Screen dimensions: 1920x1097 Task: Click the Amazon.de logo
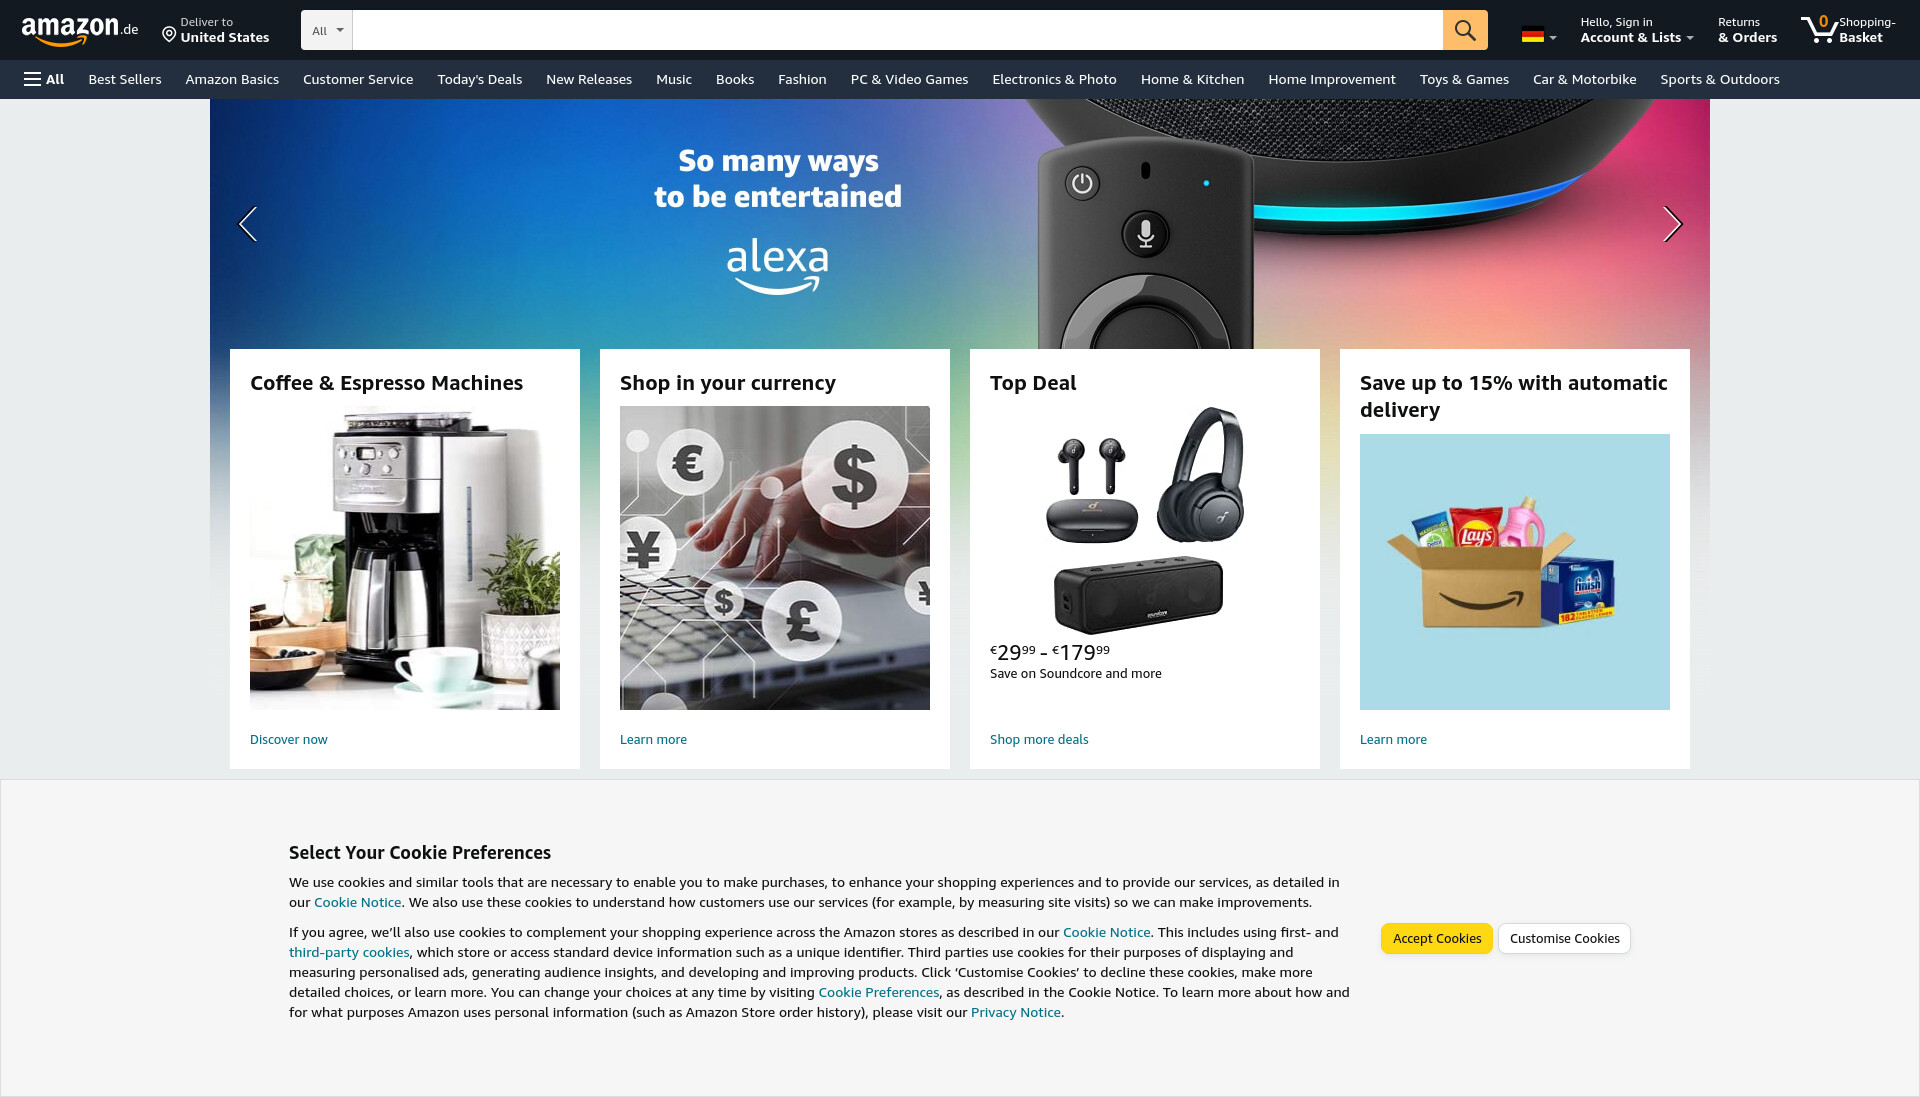[x=80, y=30]
